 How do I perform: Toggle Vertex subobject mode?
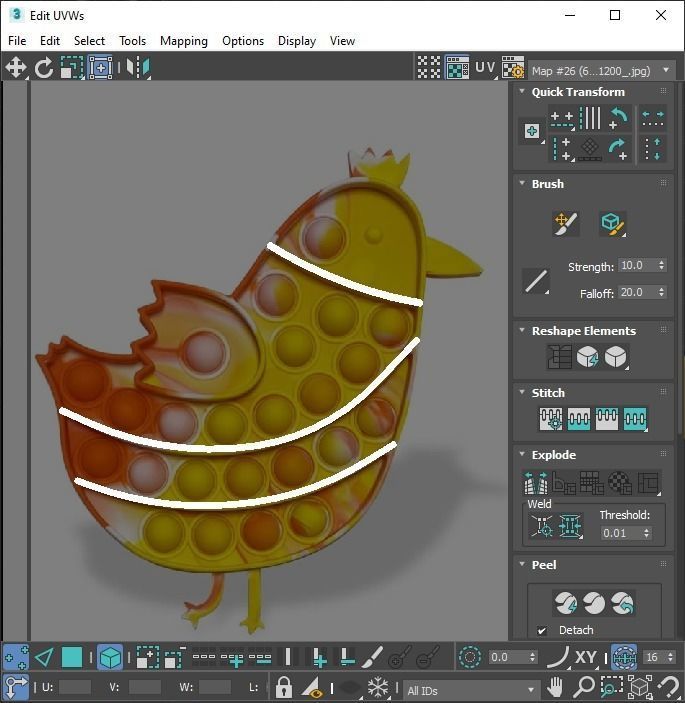coord(16,657)
